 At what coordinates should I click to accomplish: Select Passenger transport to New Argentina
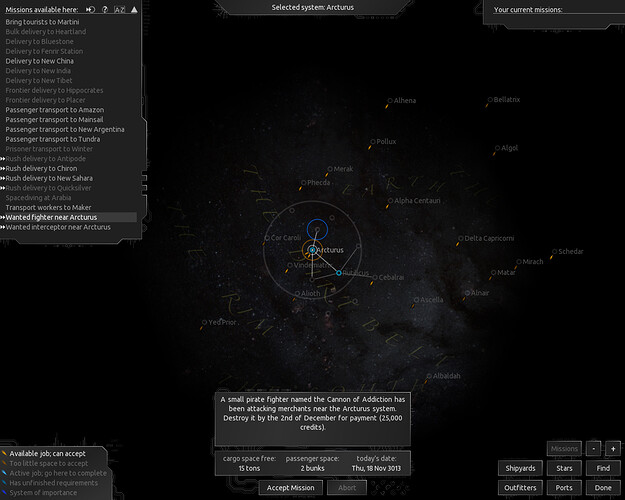(65, 129)
